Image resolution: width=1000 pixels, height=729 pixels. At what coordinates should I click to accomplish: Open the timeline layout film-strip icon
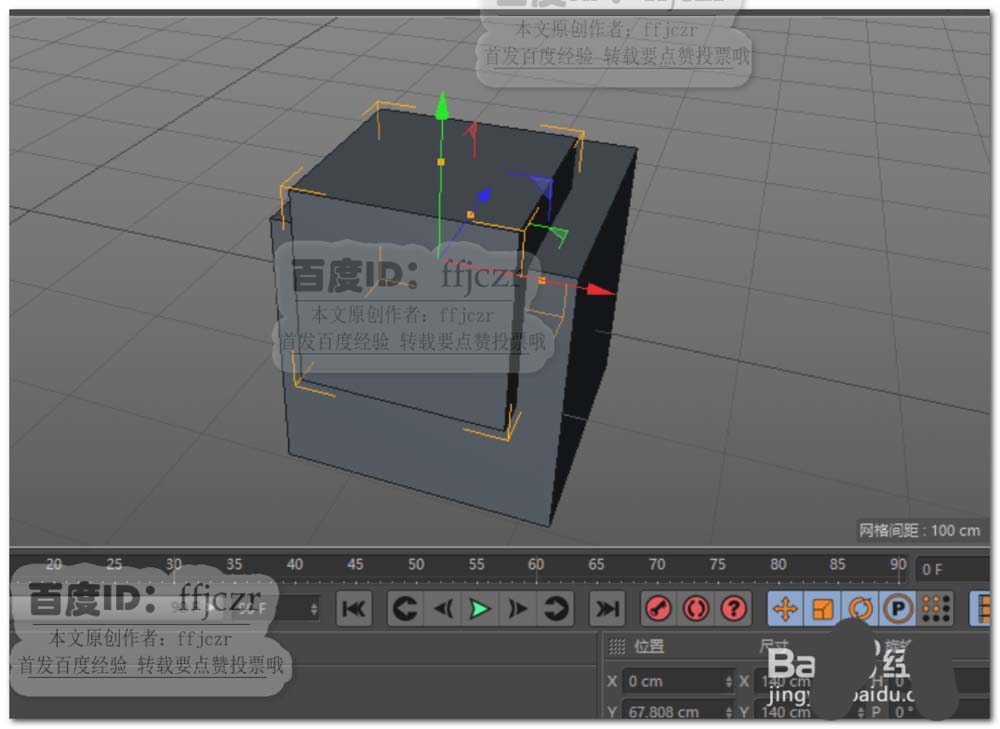coord(982,609)
